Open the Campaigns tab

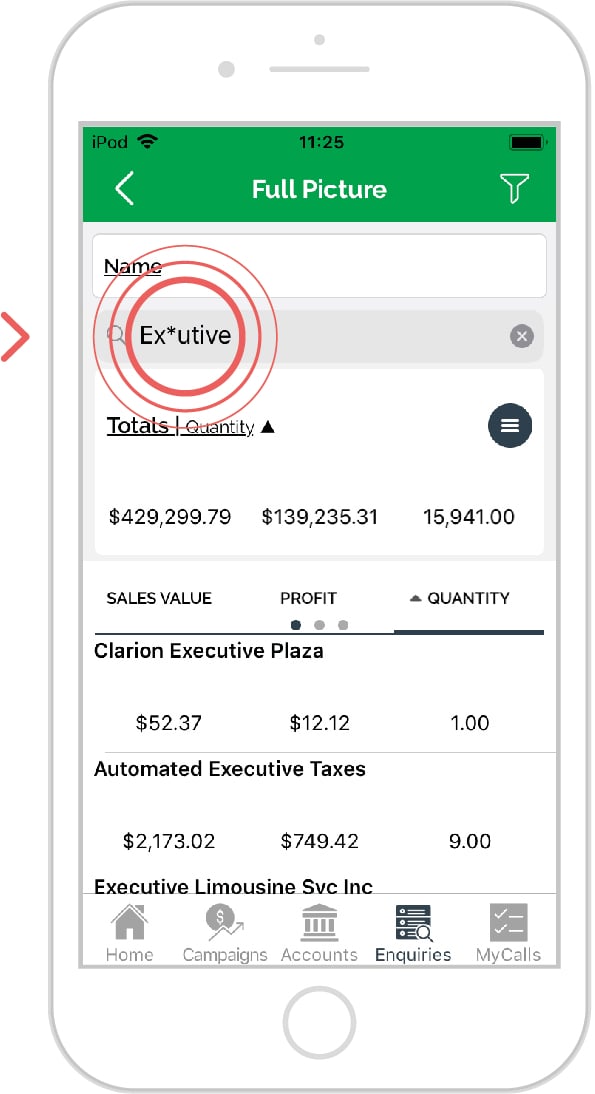(225, 933)
